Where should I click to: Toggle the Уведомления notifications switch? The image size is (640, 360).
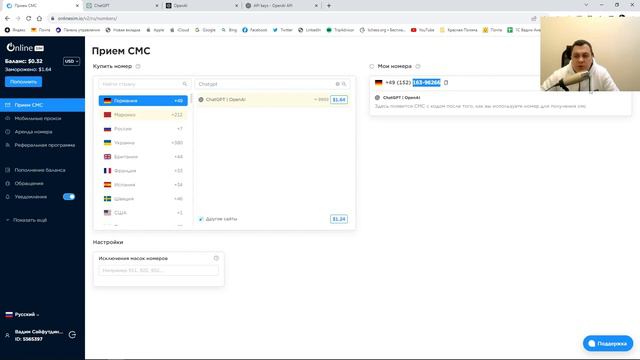pyautogui.click(x=69, y=197)
